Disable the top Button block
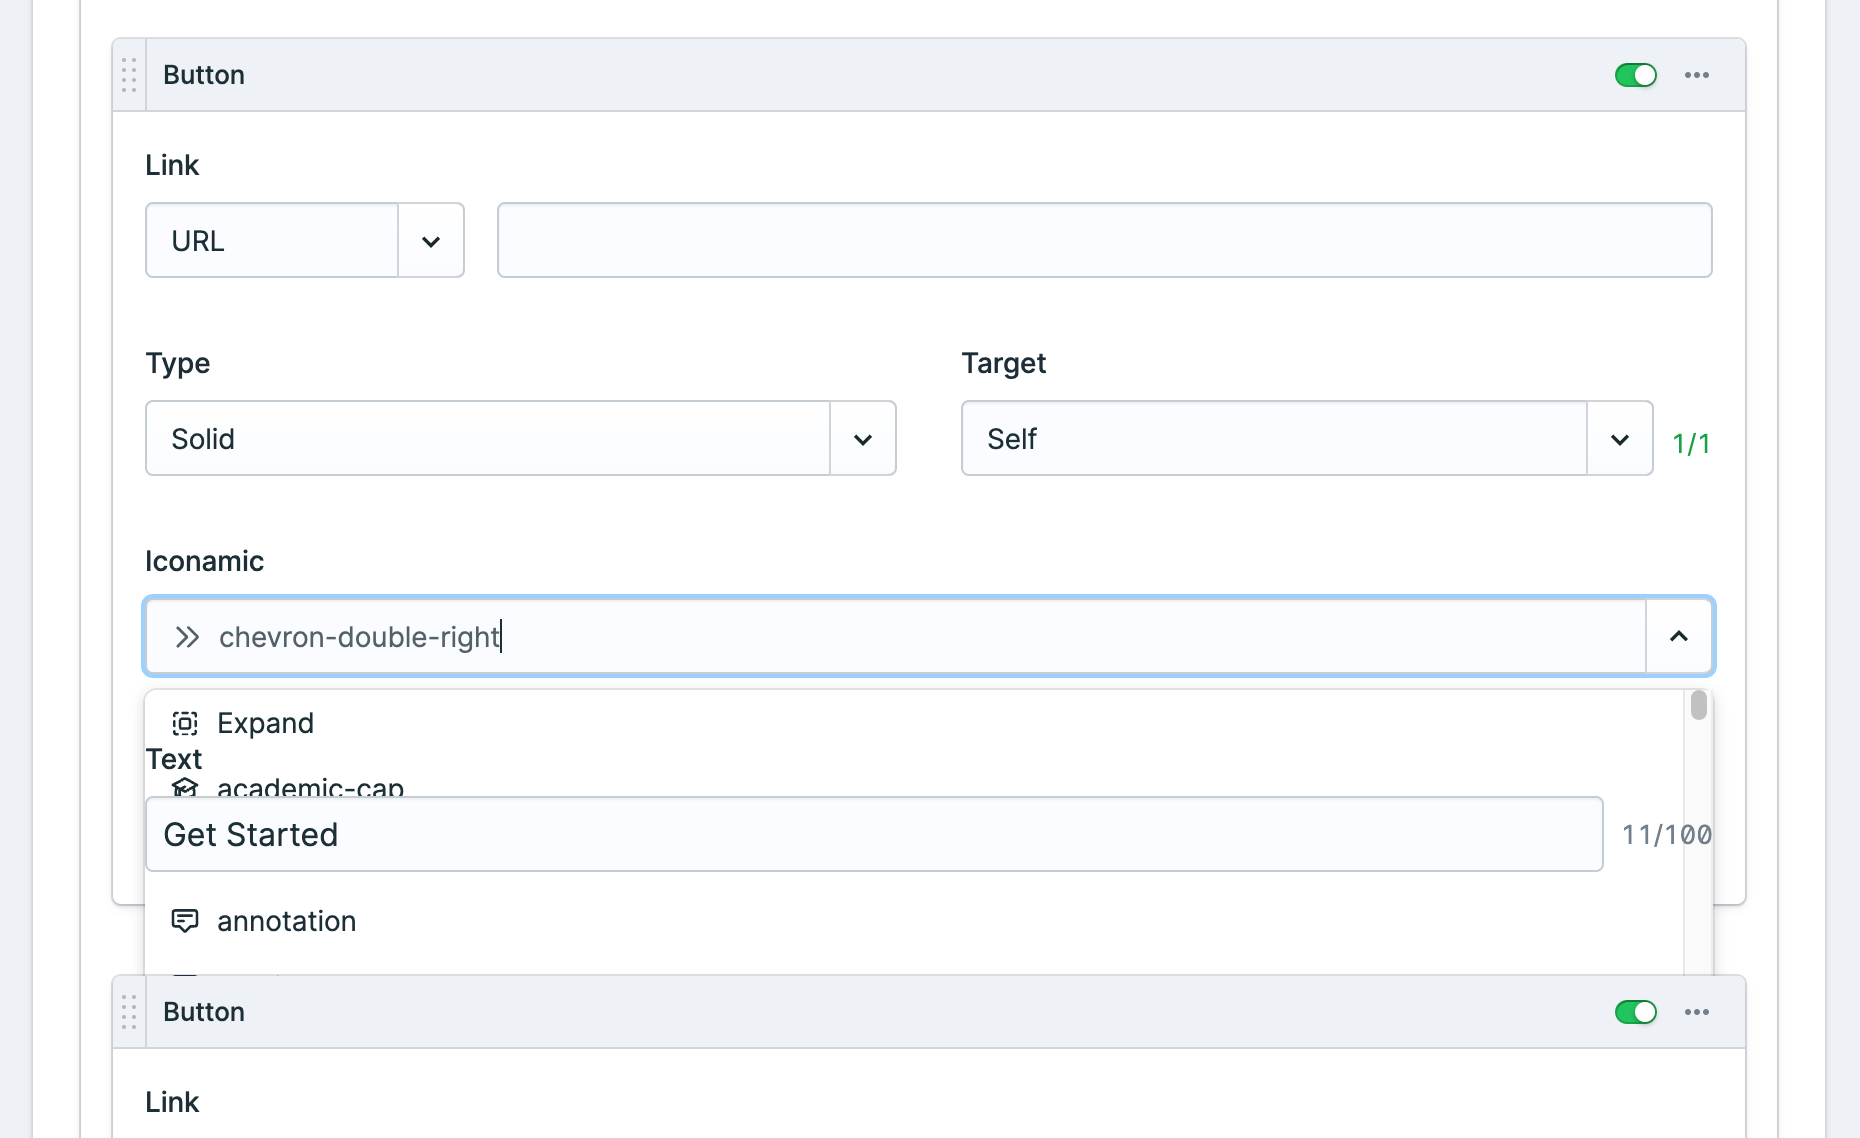The width and height of the screenshot is (1860, 1138). (1635, 74)
